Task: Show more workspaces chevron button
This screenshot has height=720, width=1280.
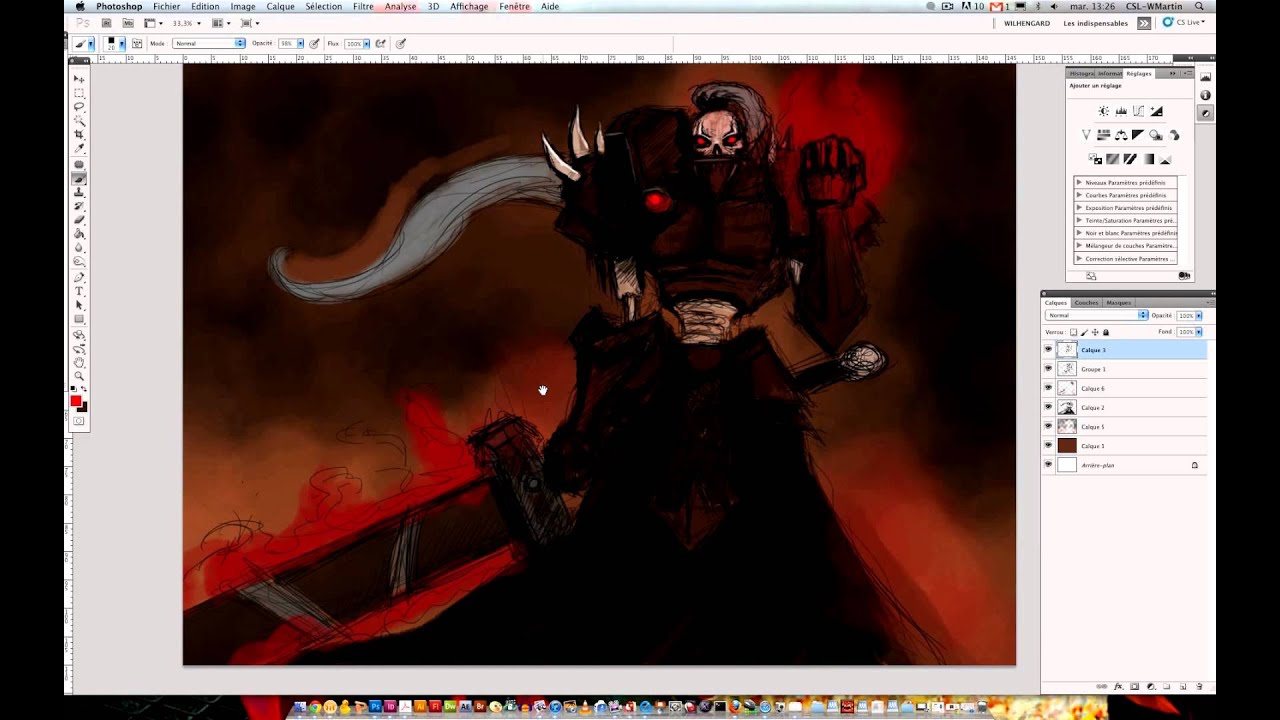Action: pyautogui.click(x=1144, y=23)
